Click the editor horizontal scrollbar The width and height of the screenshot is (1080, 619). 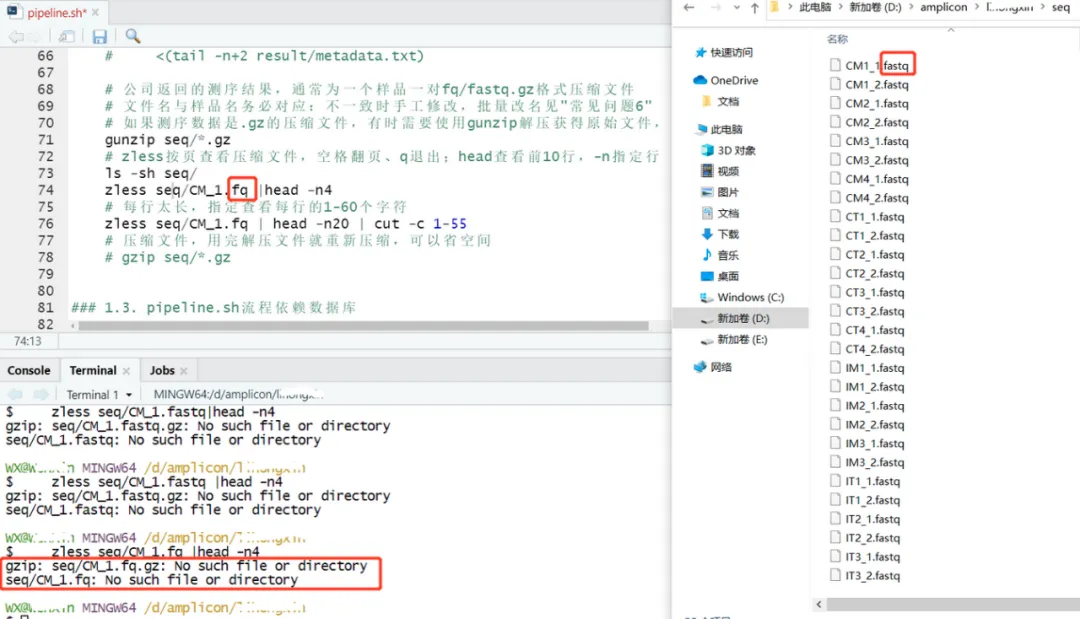pos(363,326)
